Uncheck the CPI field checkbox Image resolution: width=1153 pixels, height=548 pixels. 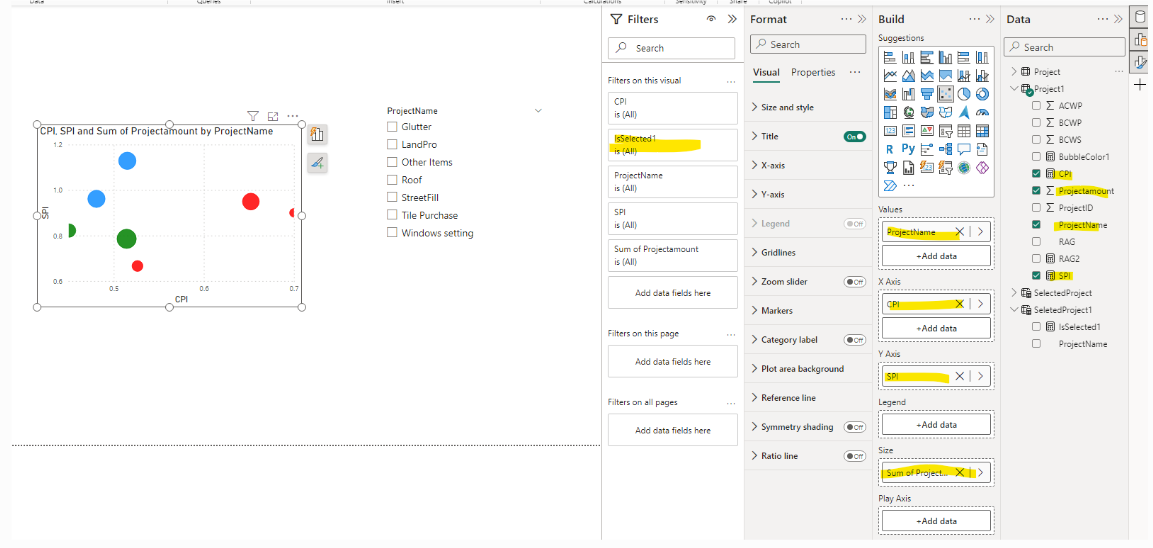coord(1036,174)
